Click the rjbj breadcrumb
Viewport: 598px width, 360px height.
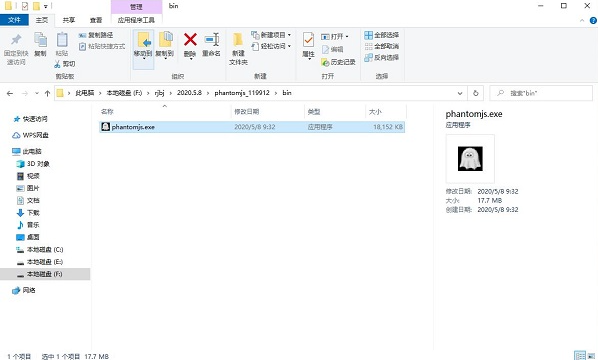click(159, 93)
